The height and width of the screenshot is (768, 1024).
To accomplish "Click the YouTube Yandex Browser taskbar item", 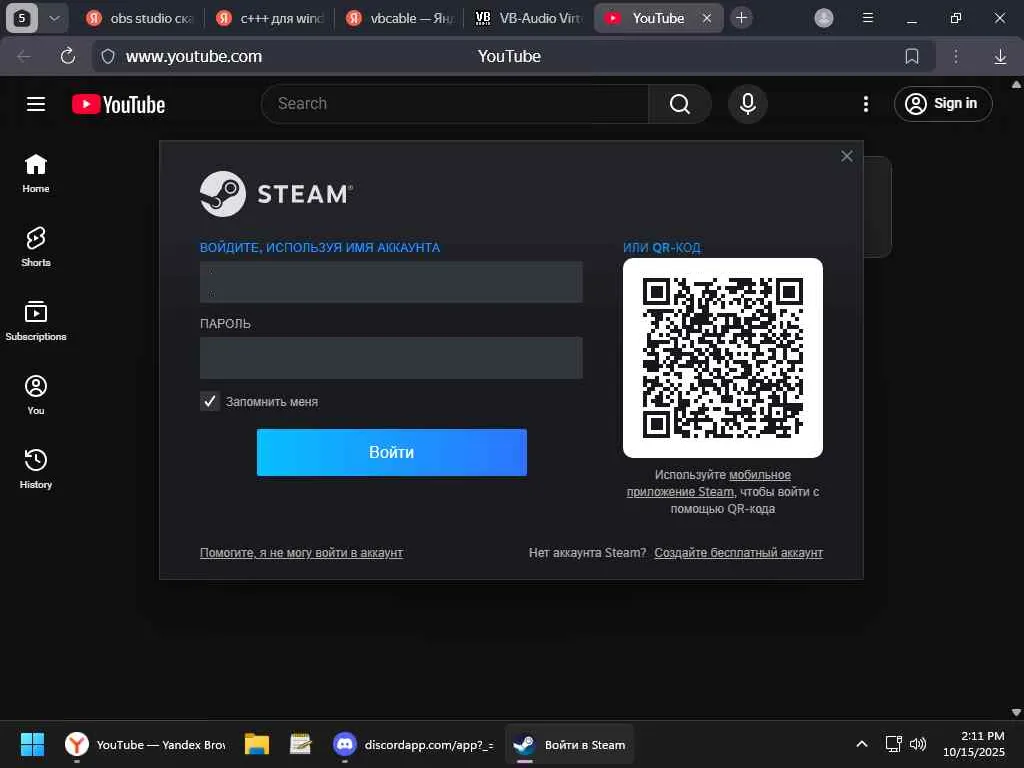I will [x=144, y=744].
